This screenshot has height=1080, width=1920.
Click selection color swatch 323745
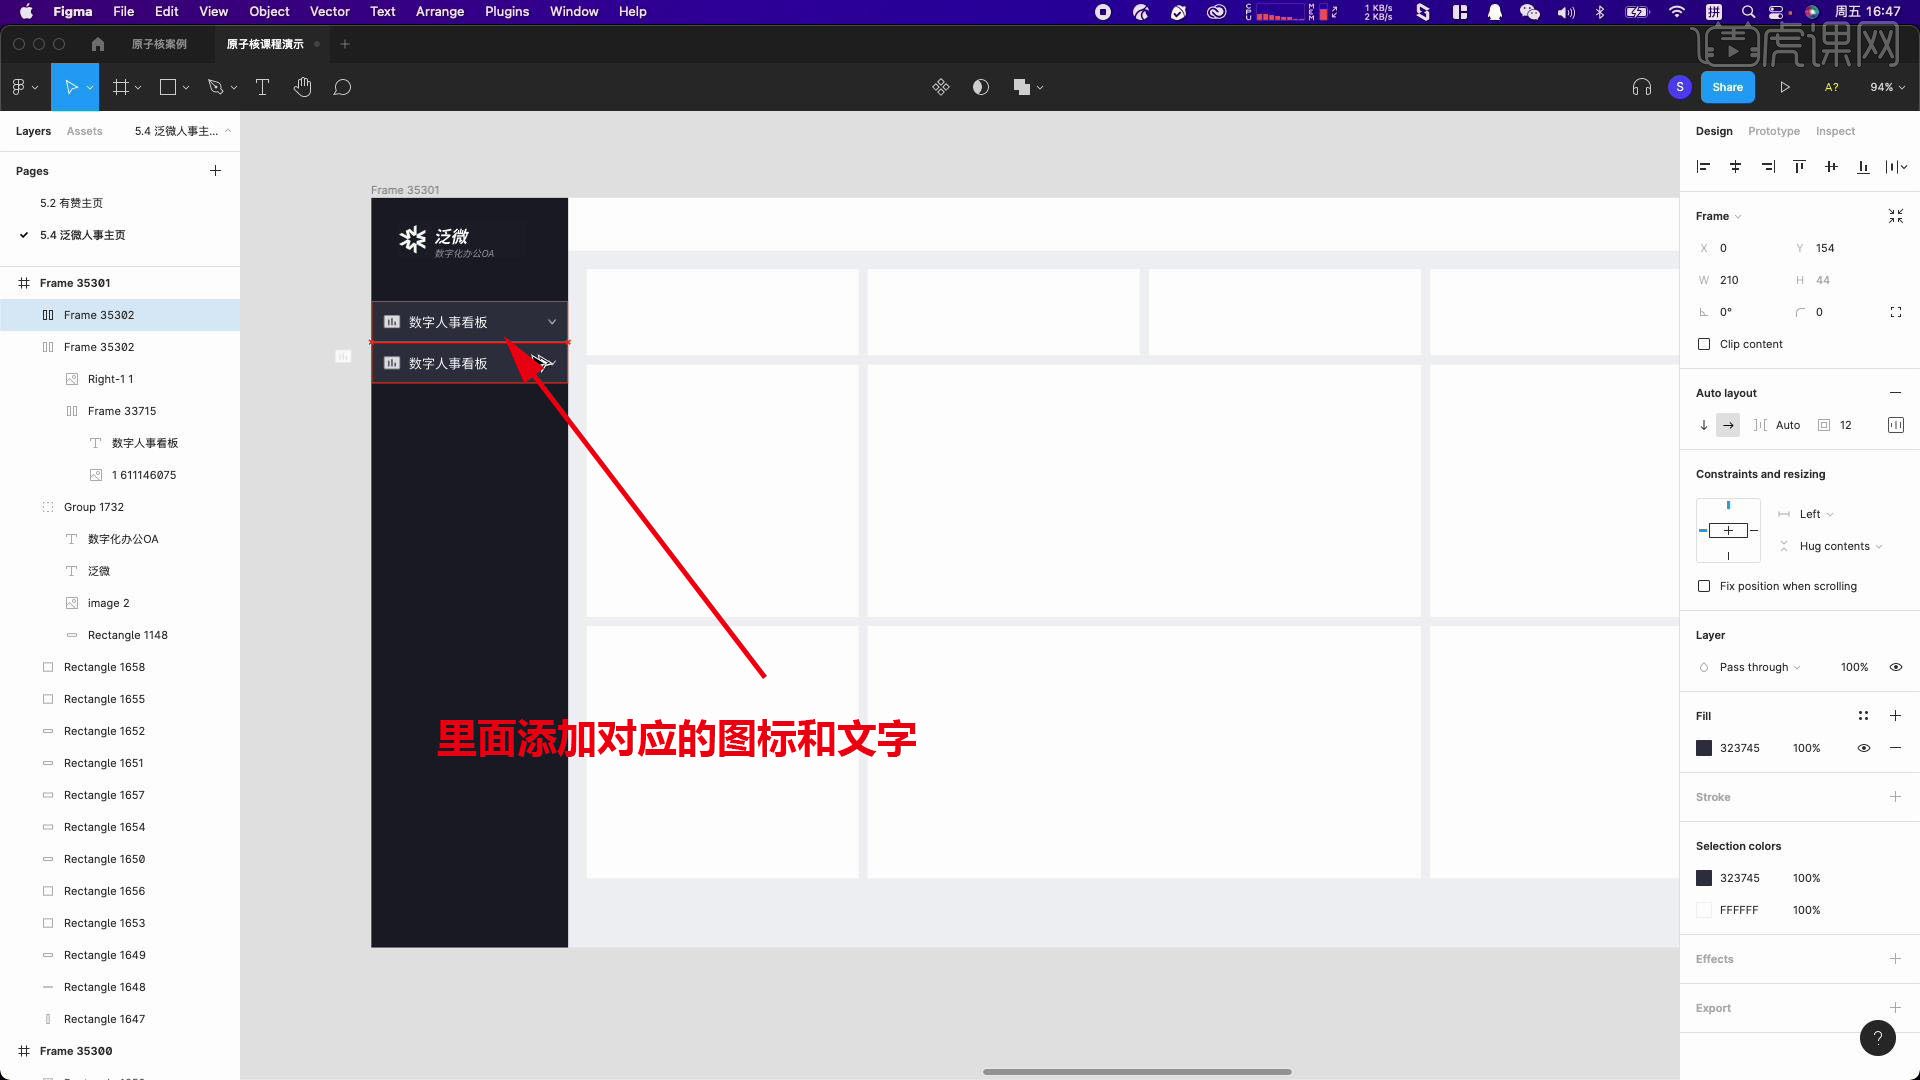(x=1704, y=878)
